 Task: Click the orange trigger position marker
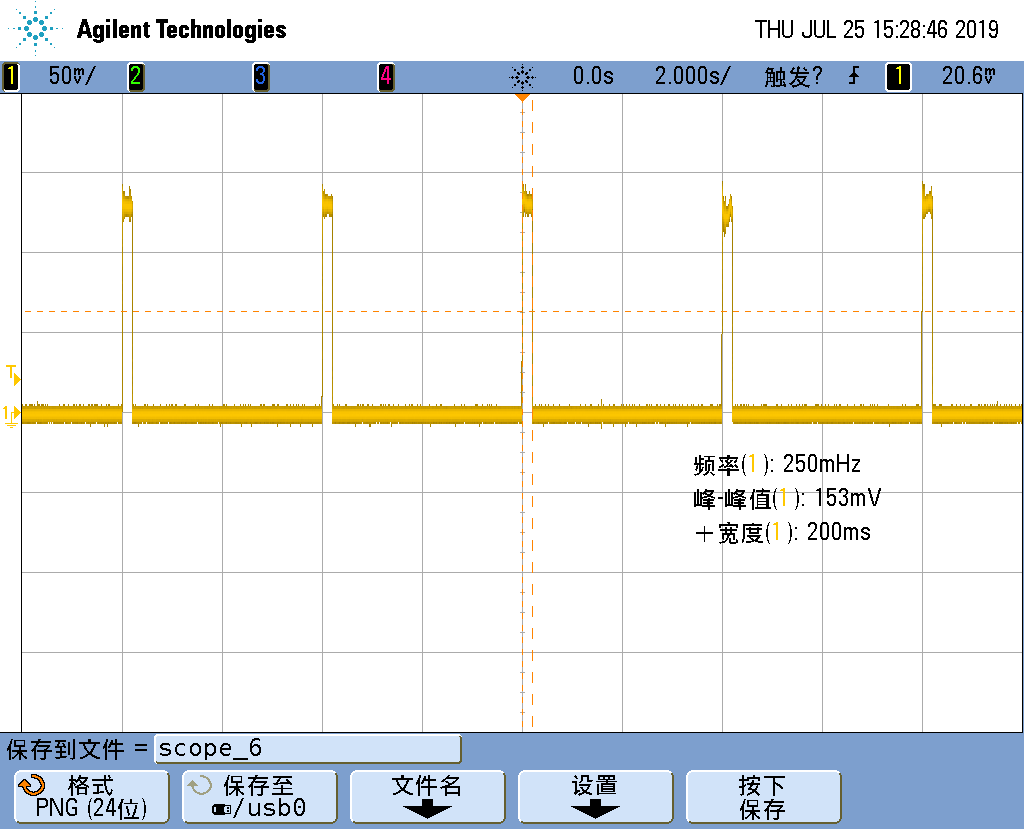(x=521, y=97)
